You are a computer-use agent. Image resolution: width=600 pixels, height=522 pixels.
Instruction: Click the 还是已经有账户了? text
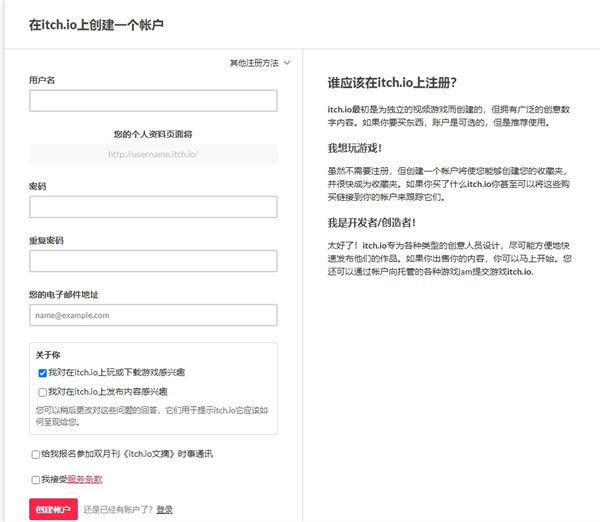pos(118,510)
